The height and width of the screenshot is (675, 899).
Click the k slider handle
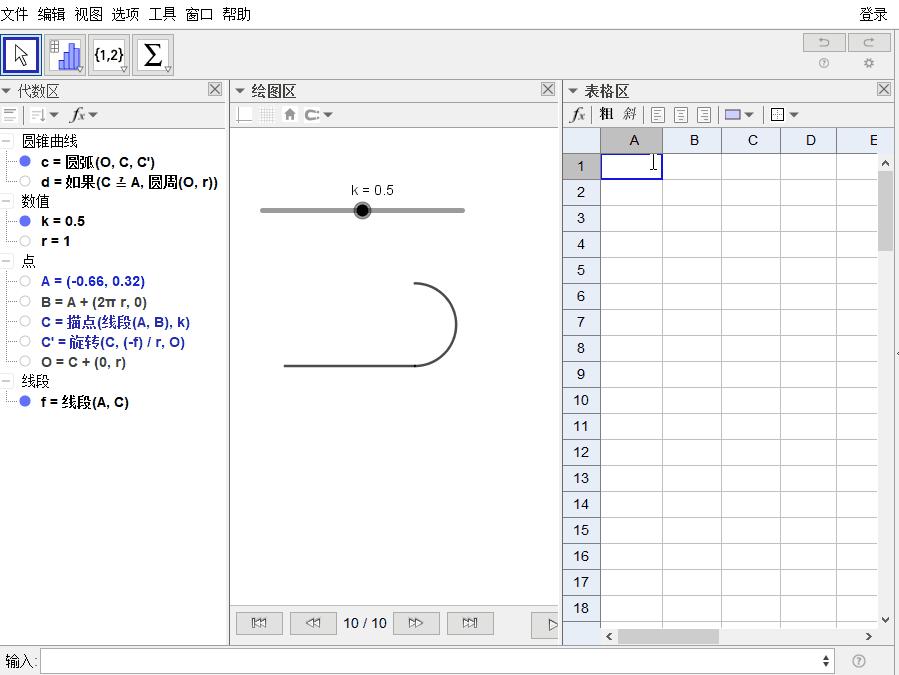point(362,210)
